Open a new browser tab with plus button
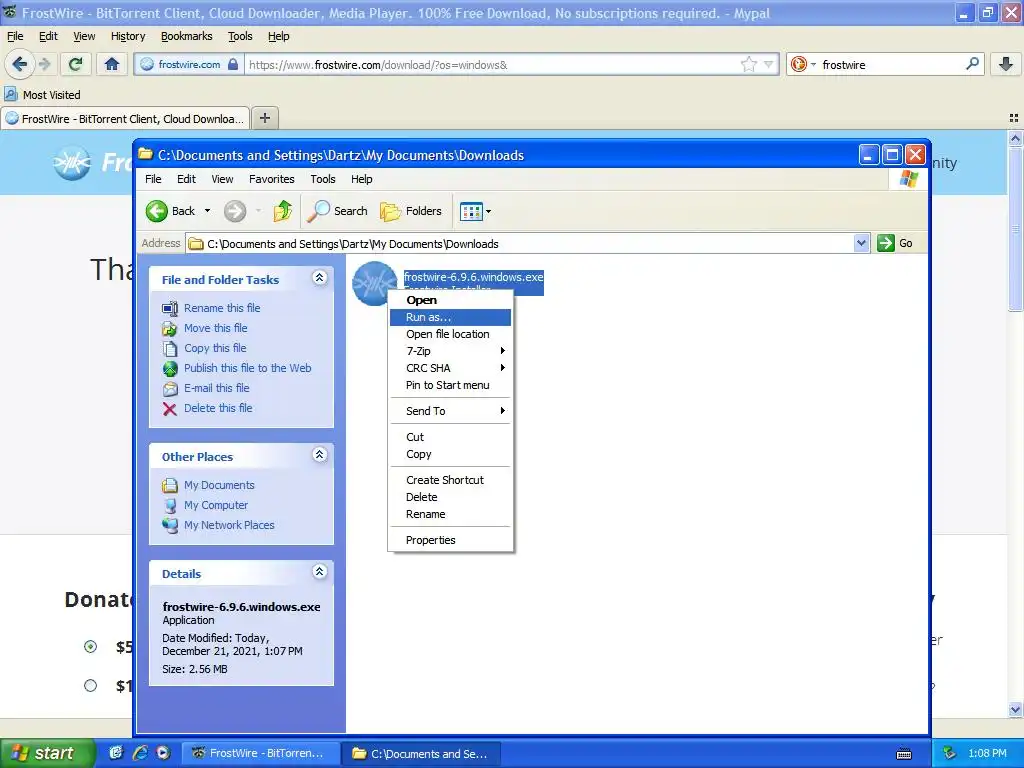 click(x=264, y=118)
